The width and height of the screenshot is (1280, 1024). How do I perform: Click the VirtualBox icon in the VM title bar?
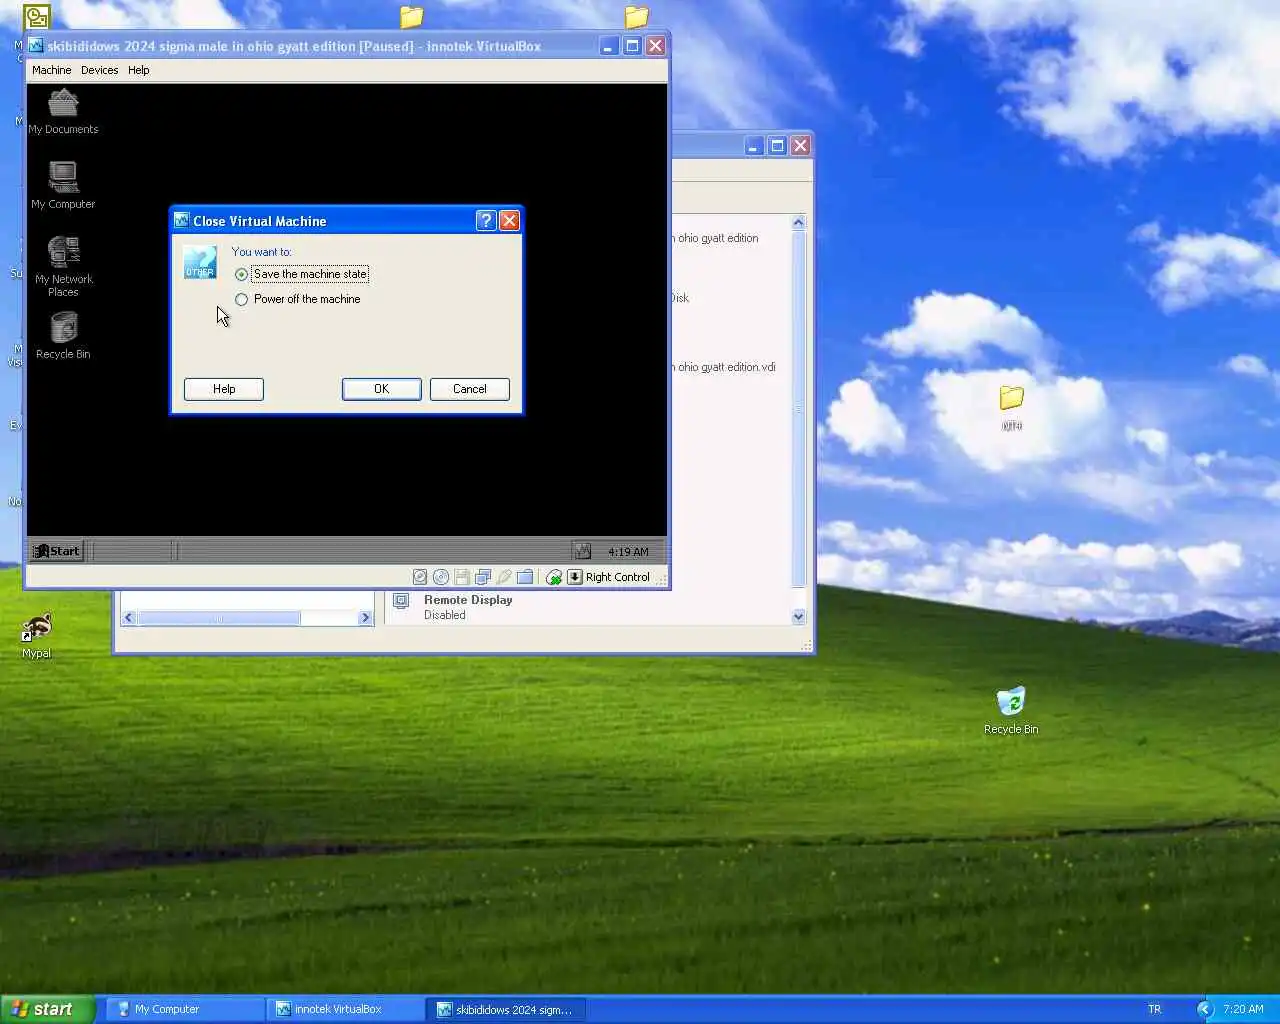(36, 46)
